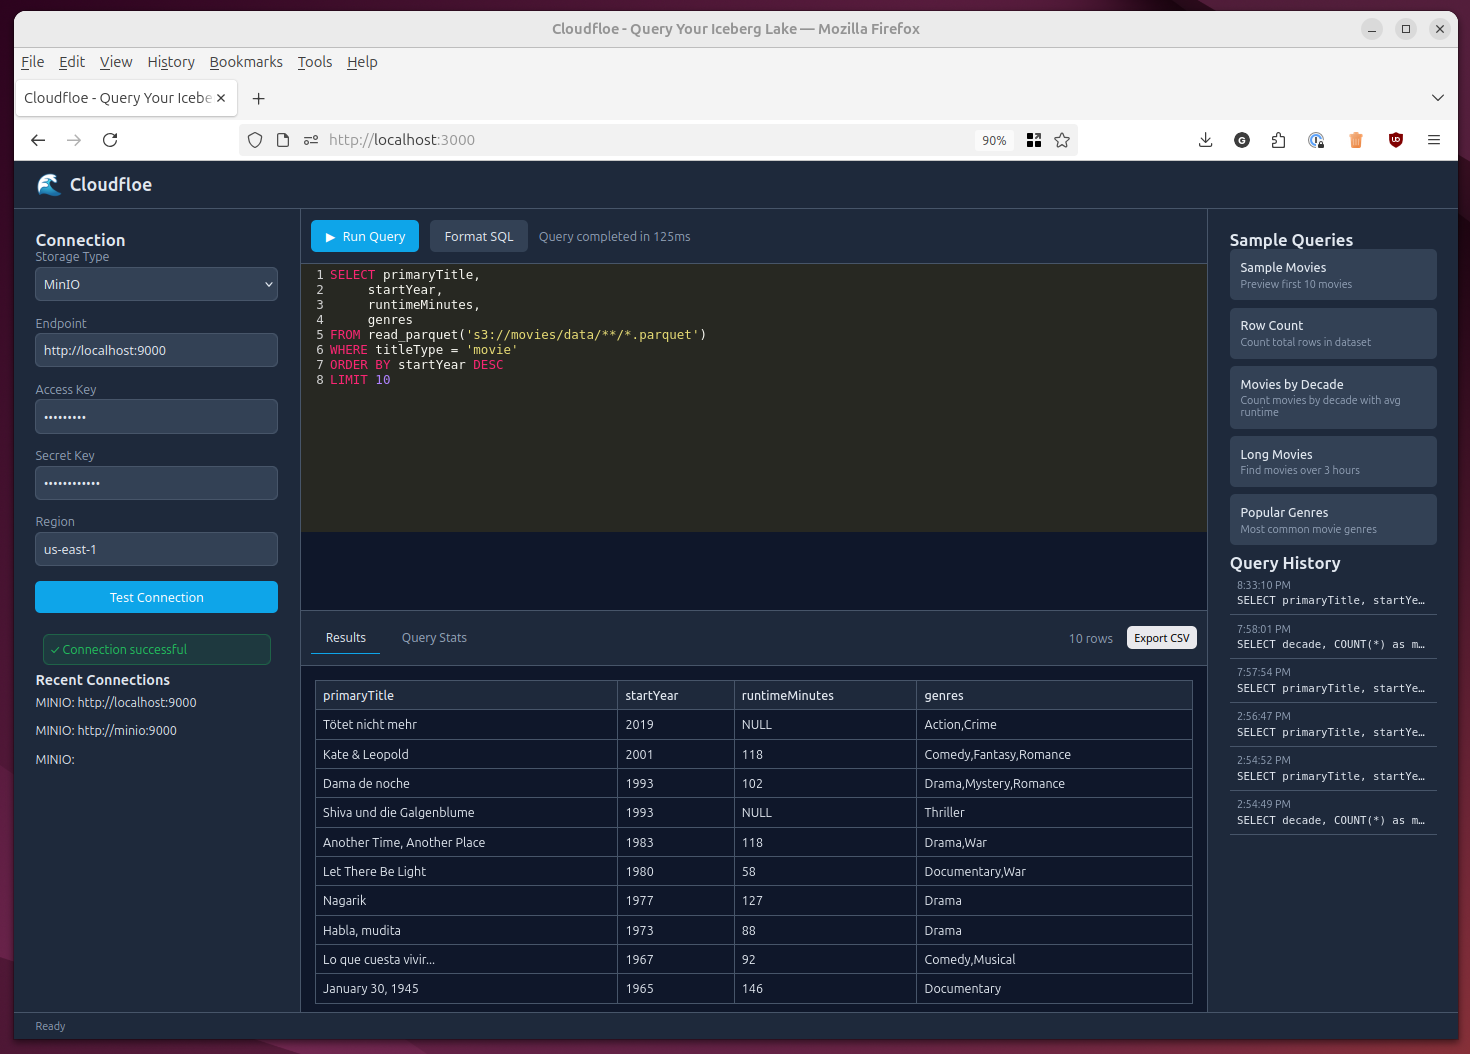Click Test Connection
Image resolution: width=1470 pixels, height=1054 pixels.
(156, 597)
